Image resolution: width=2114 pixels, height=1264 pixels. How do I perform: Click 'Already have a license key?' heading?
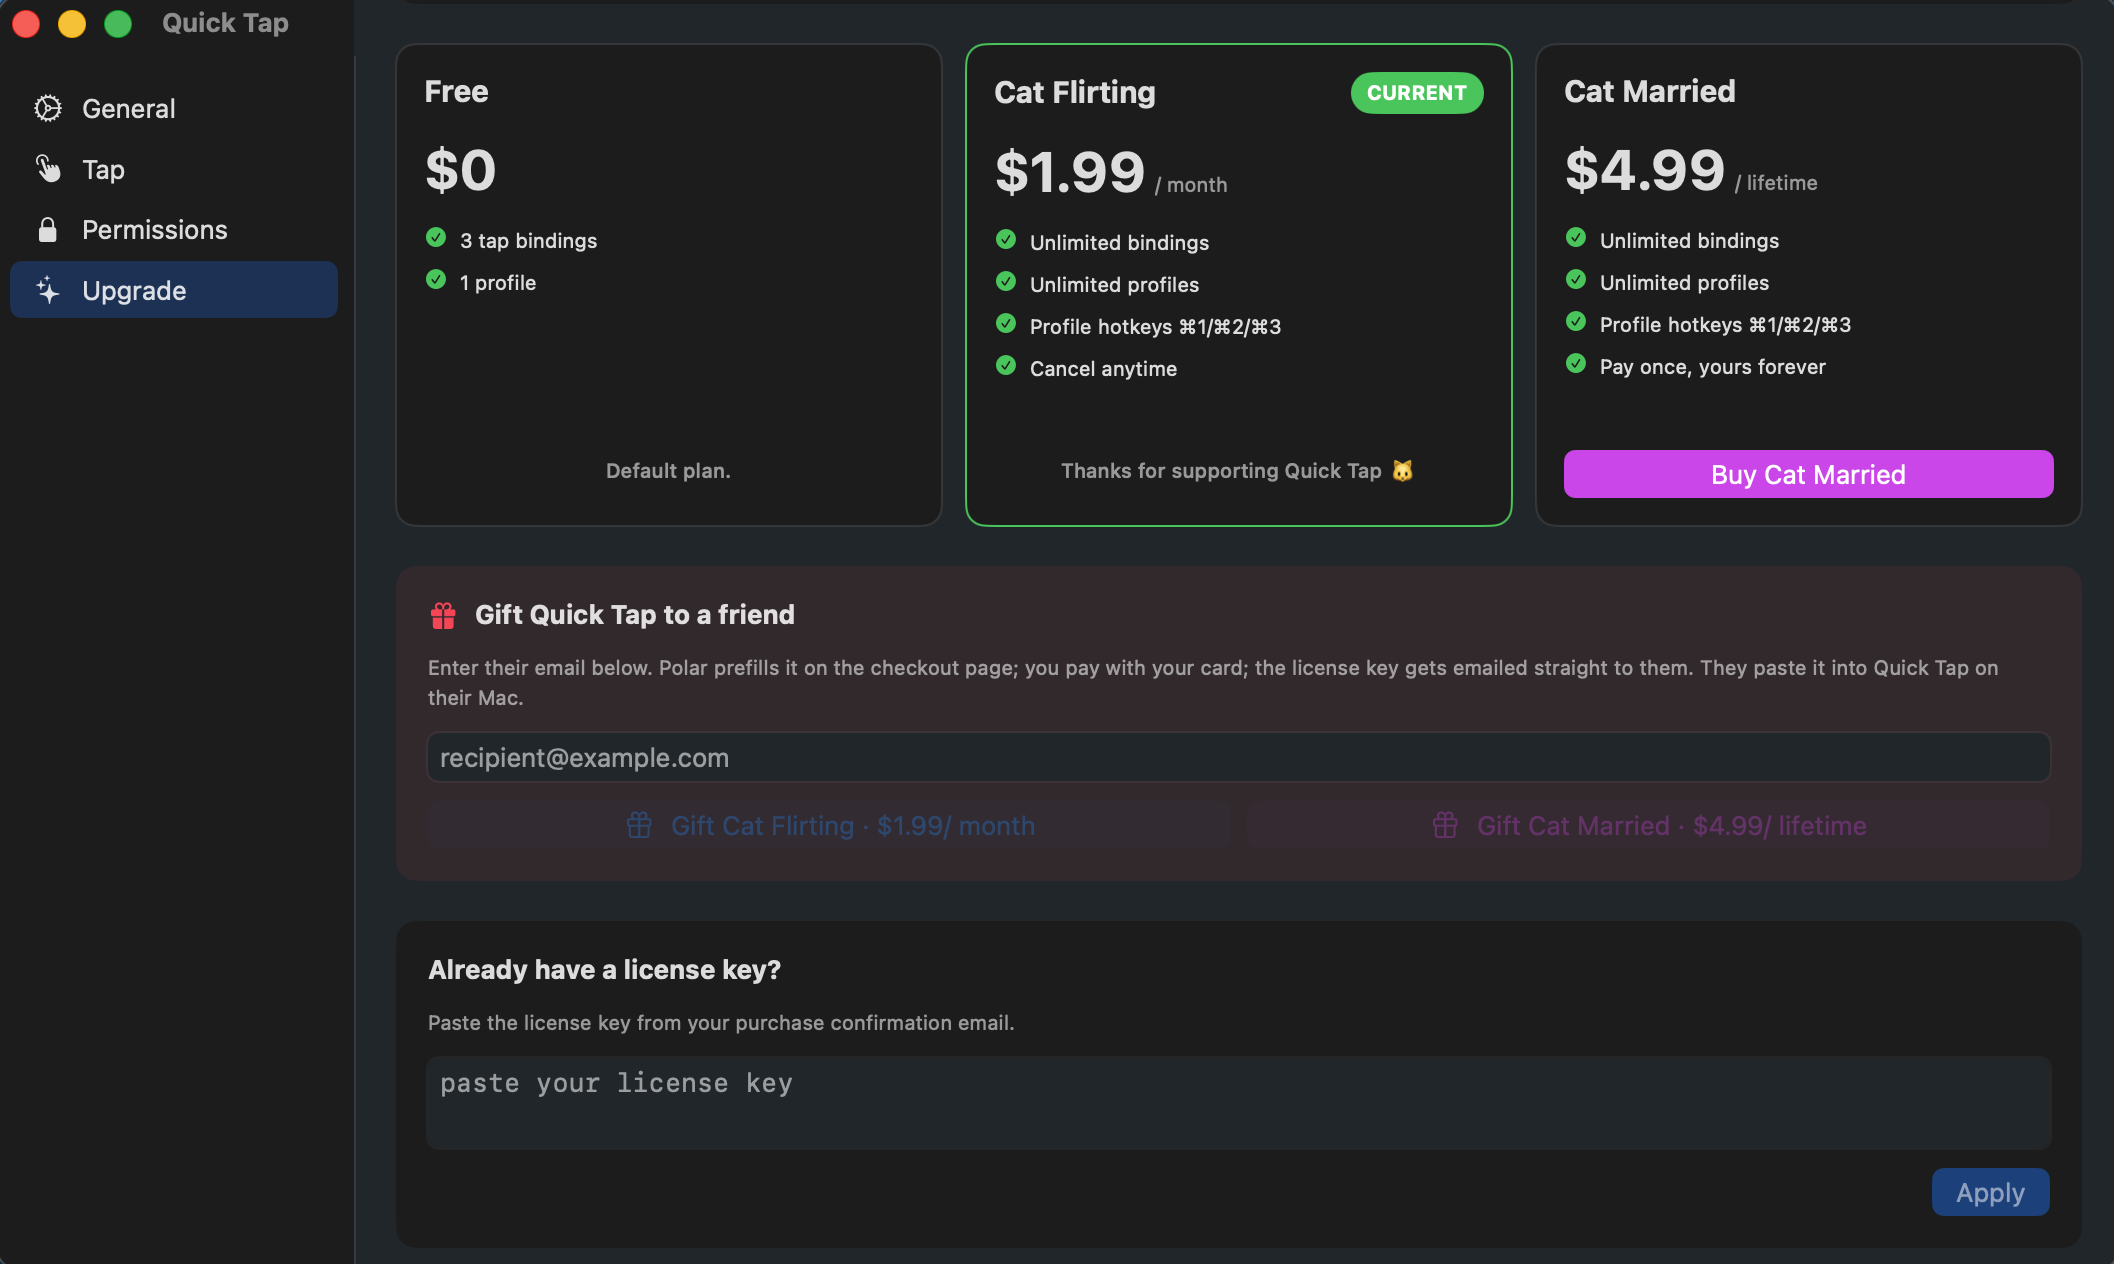604,970
